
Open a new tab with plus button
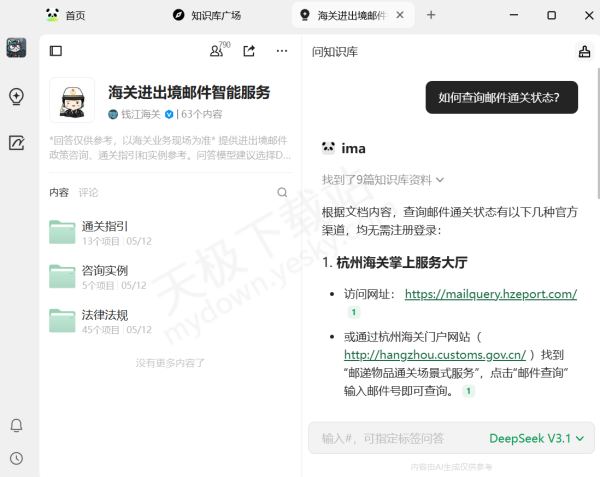[x=431, y=15]
